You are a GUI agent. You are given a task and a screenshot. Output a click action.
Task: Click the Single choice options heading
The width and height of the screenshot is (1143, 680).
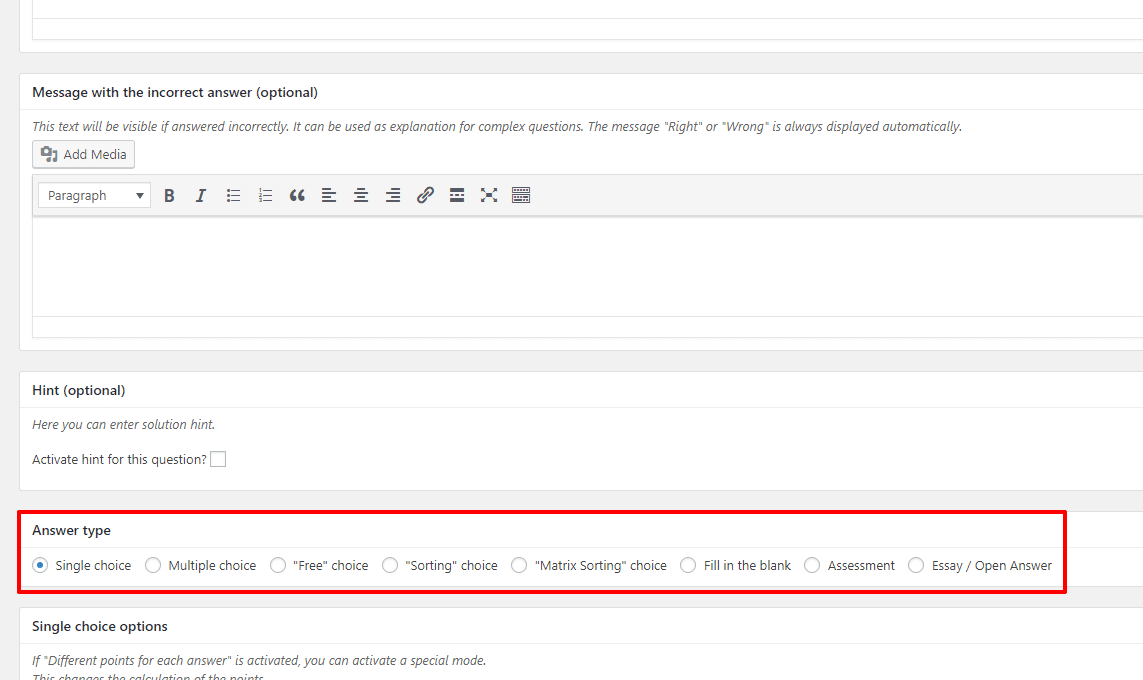point(100,627)
